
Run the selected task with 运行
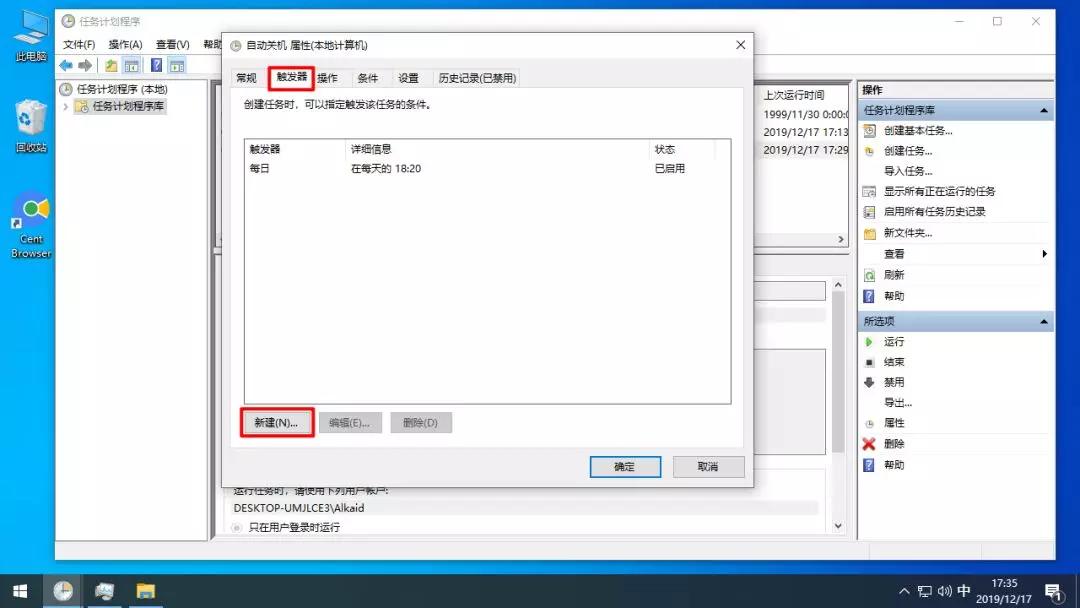coord(893,341)
